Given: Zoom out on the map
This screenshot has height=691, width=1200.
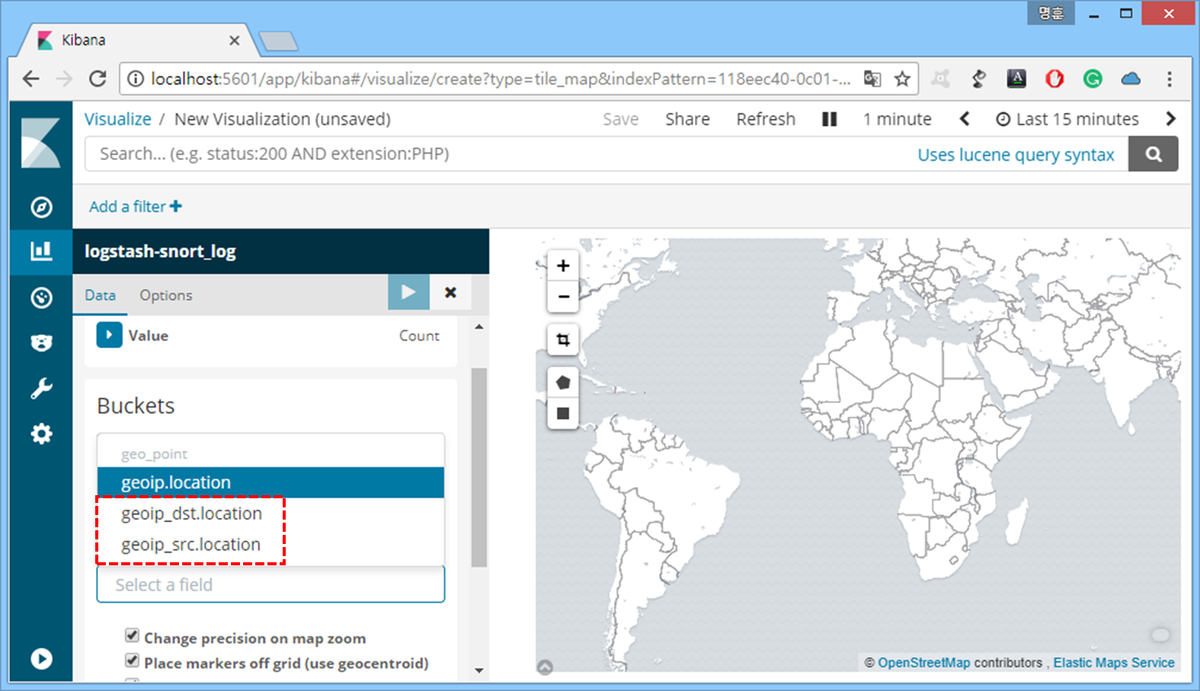Looking at the screenshot, I should (563, 297).
